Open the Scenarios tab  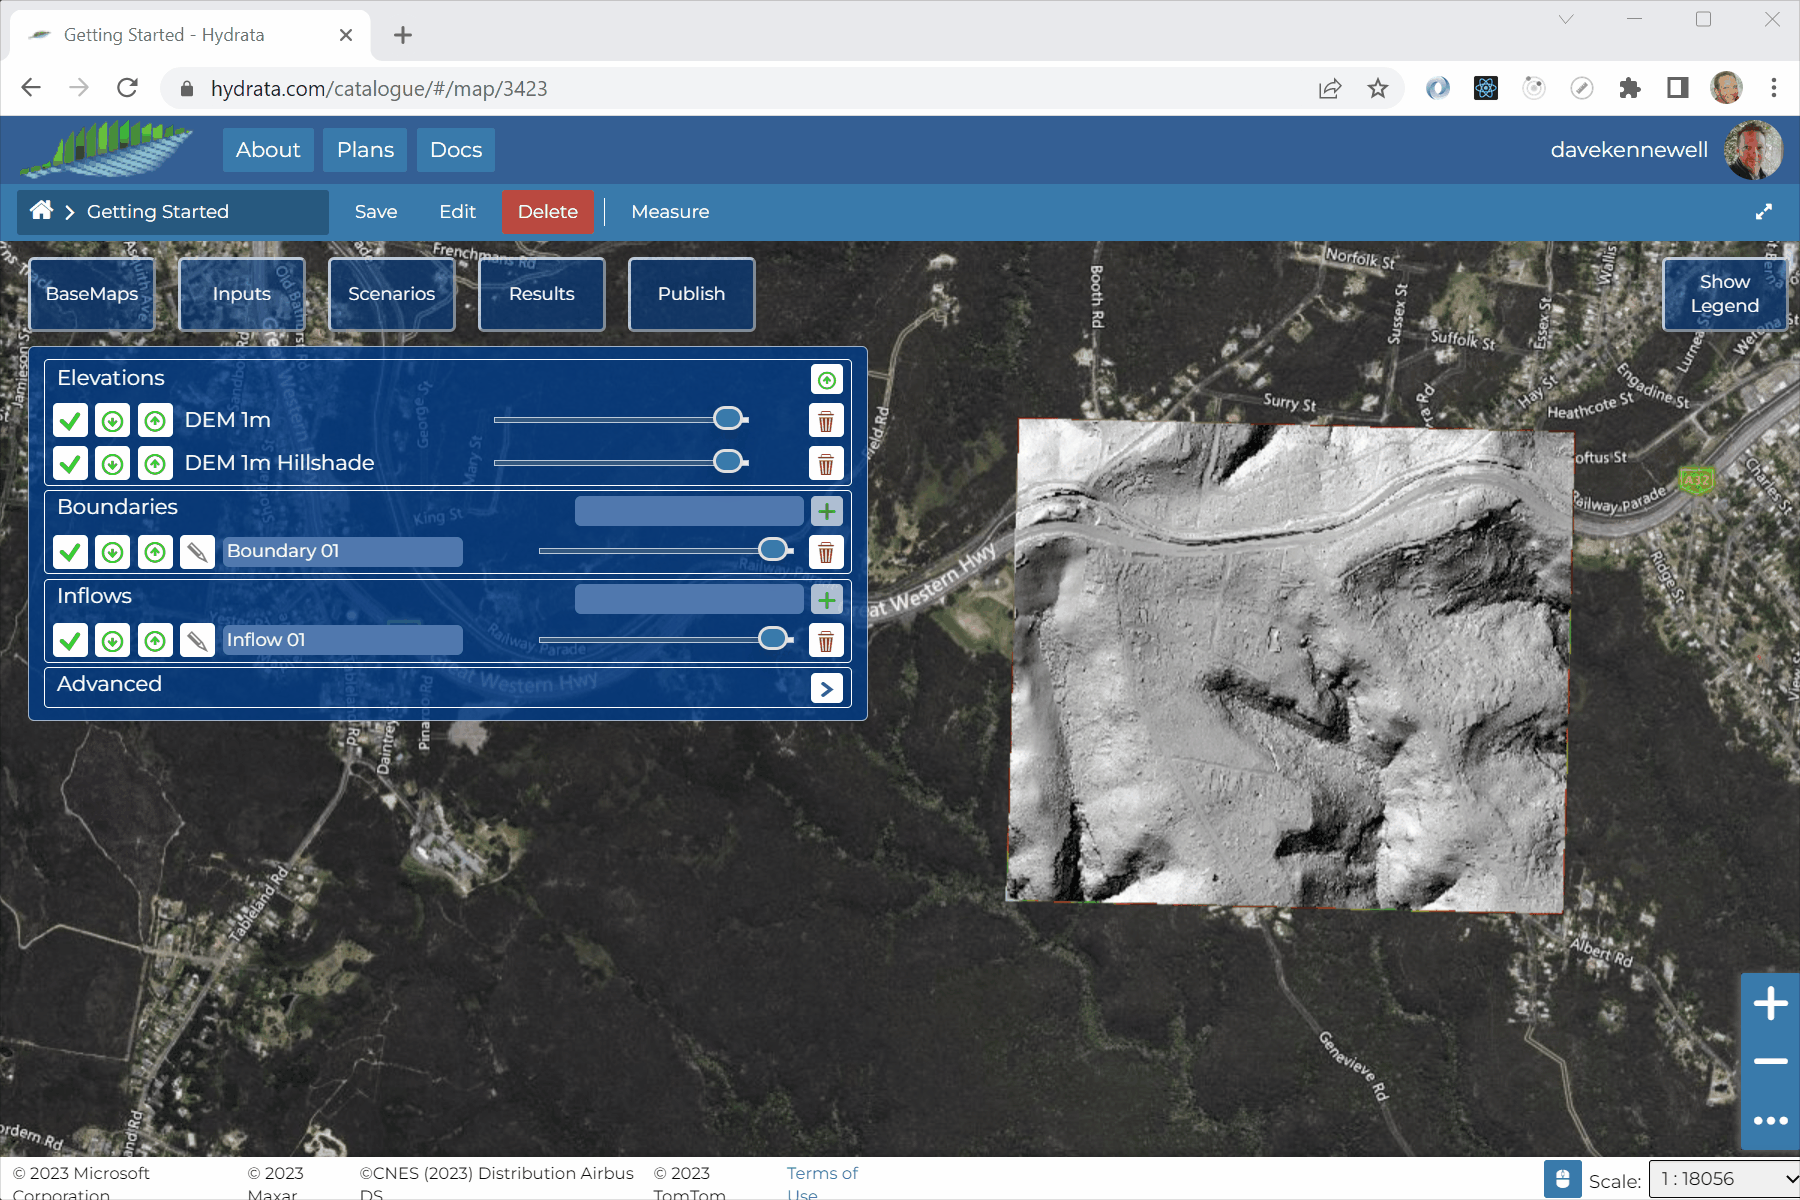point(391,294)
